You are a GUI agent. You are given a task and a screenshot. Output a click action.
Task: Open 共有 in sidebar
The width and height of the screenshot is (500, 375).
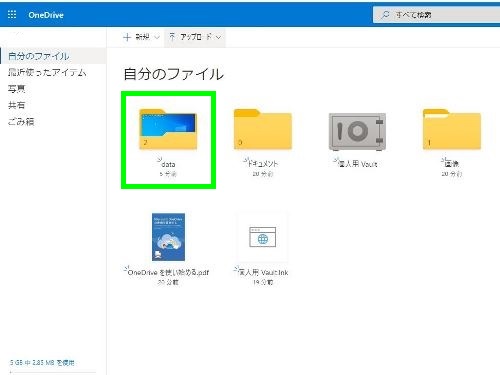coord(16,105)
